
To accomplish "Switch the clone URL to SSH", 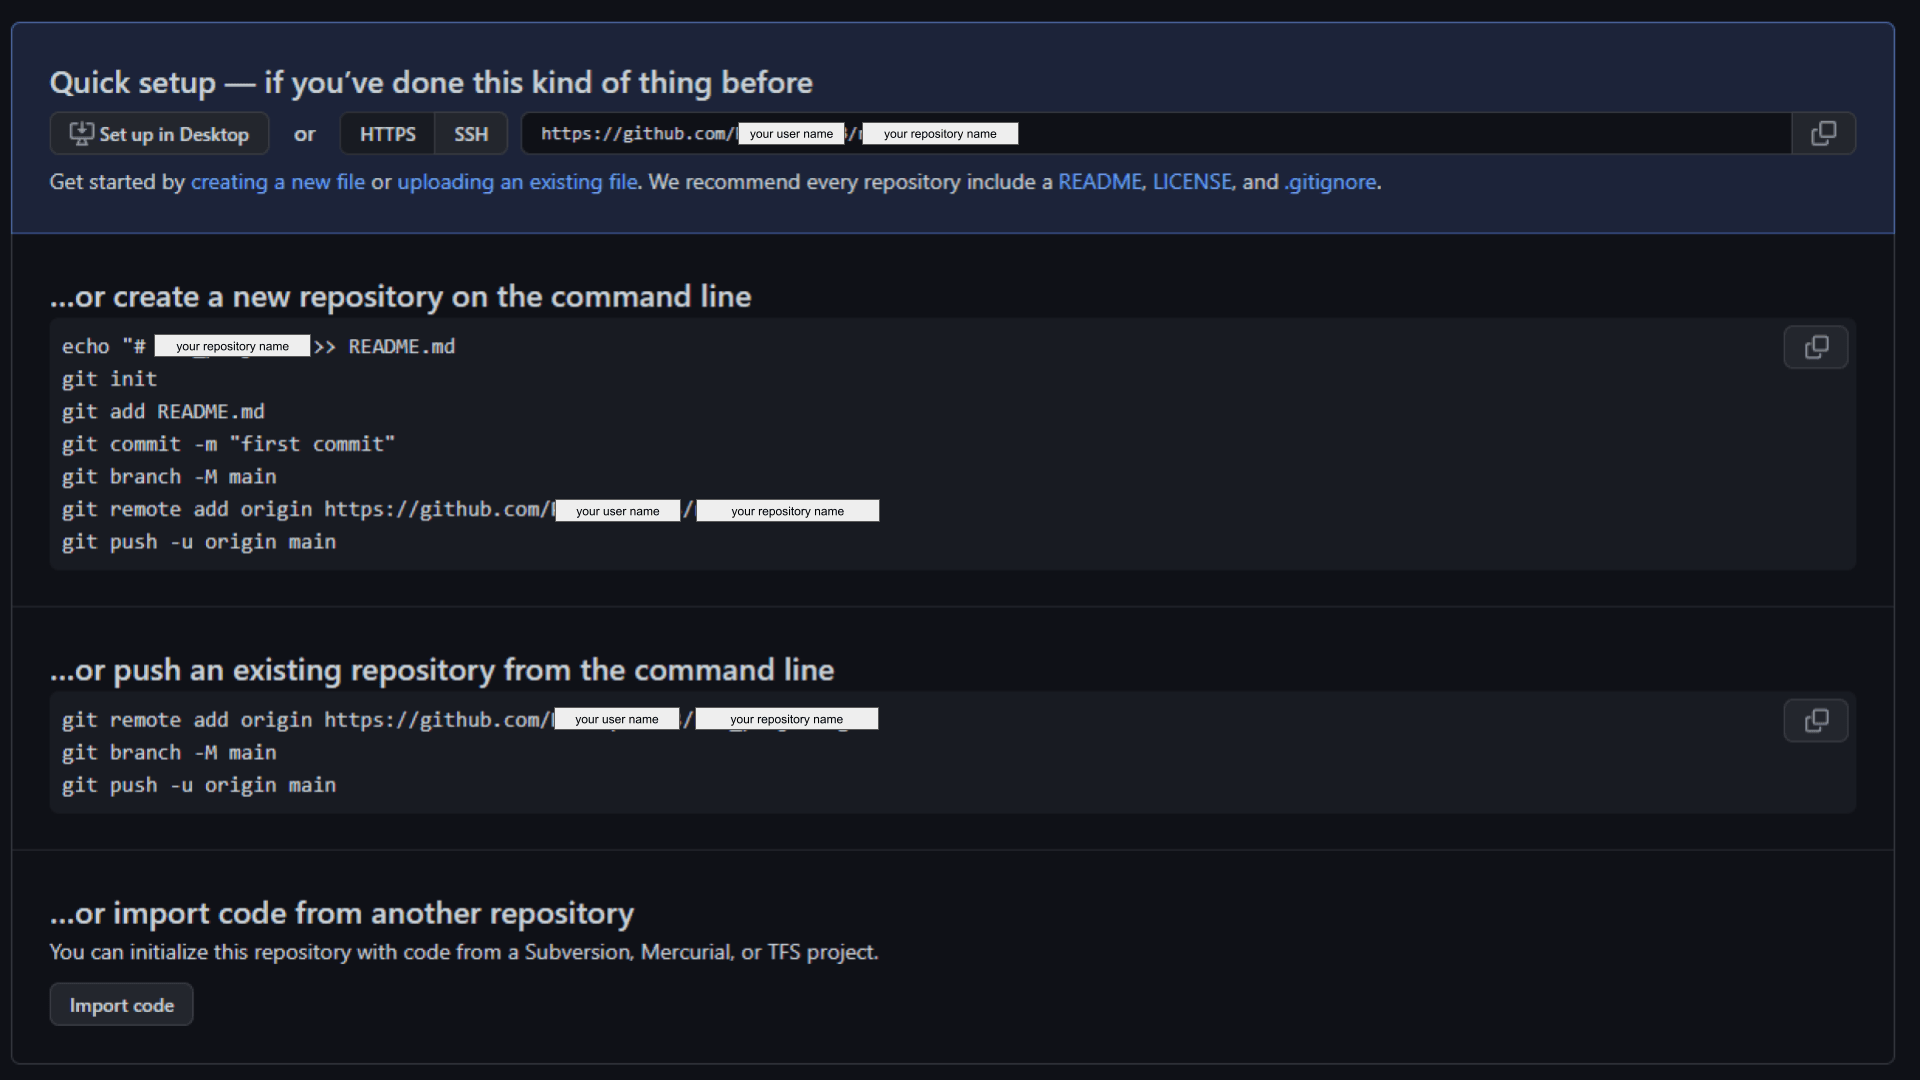I will coord(470,133).
